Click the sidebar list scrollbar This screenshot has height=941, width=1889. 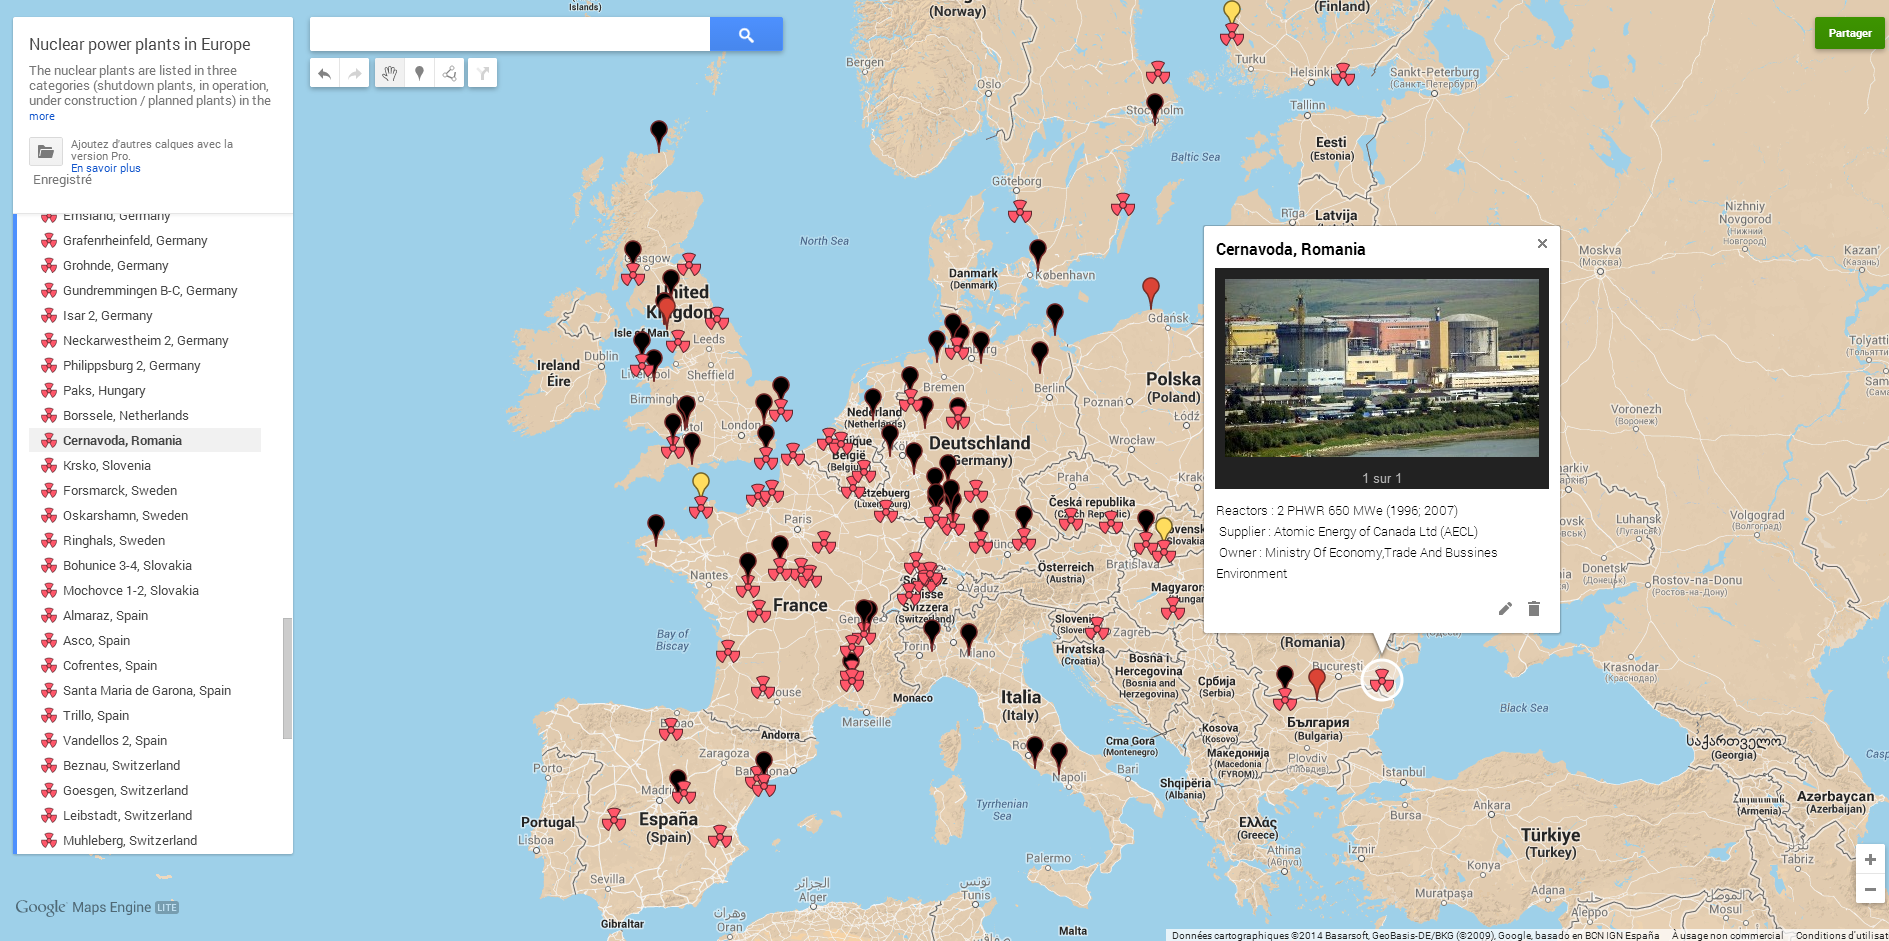click(x=288, y=678)
